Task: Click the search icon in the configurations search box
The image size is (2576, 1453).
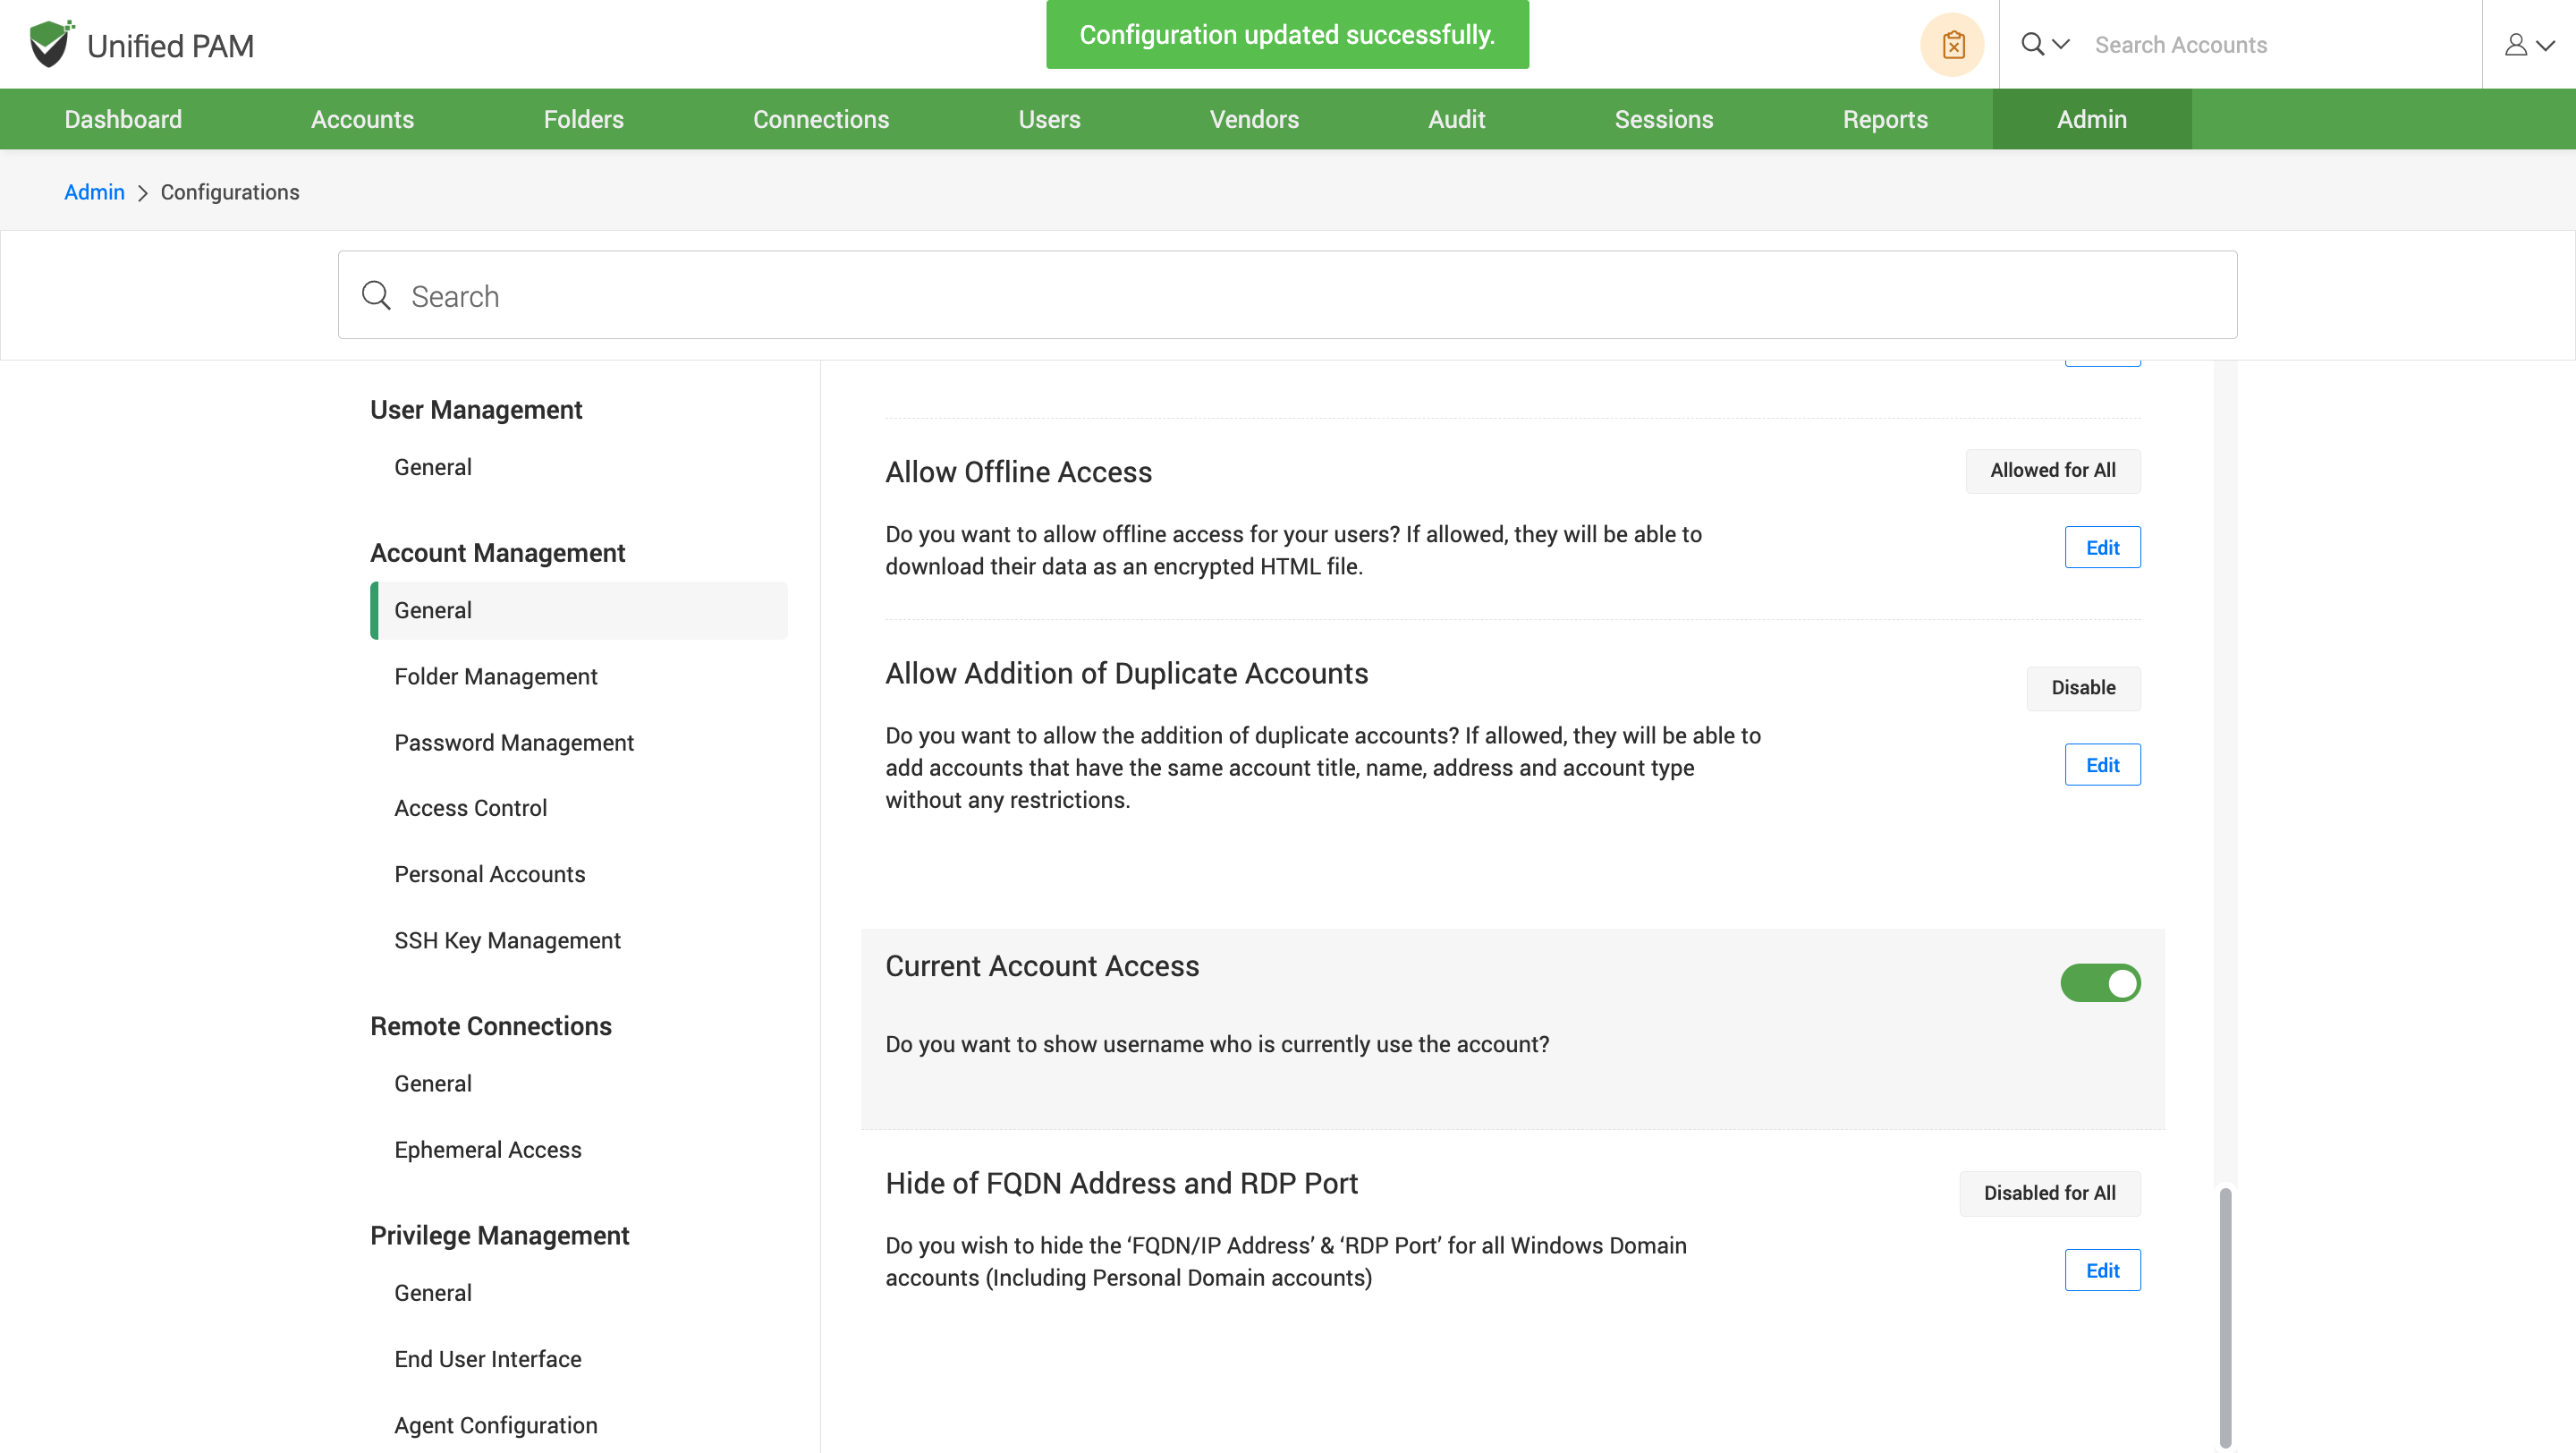Action: pyautogui.click(x=376, y=296)
